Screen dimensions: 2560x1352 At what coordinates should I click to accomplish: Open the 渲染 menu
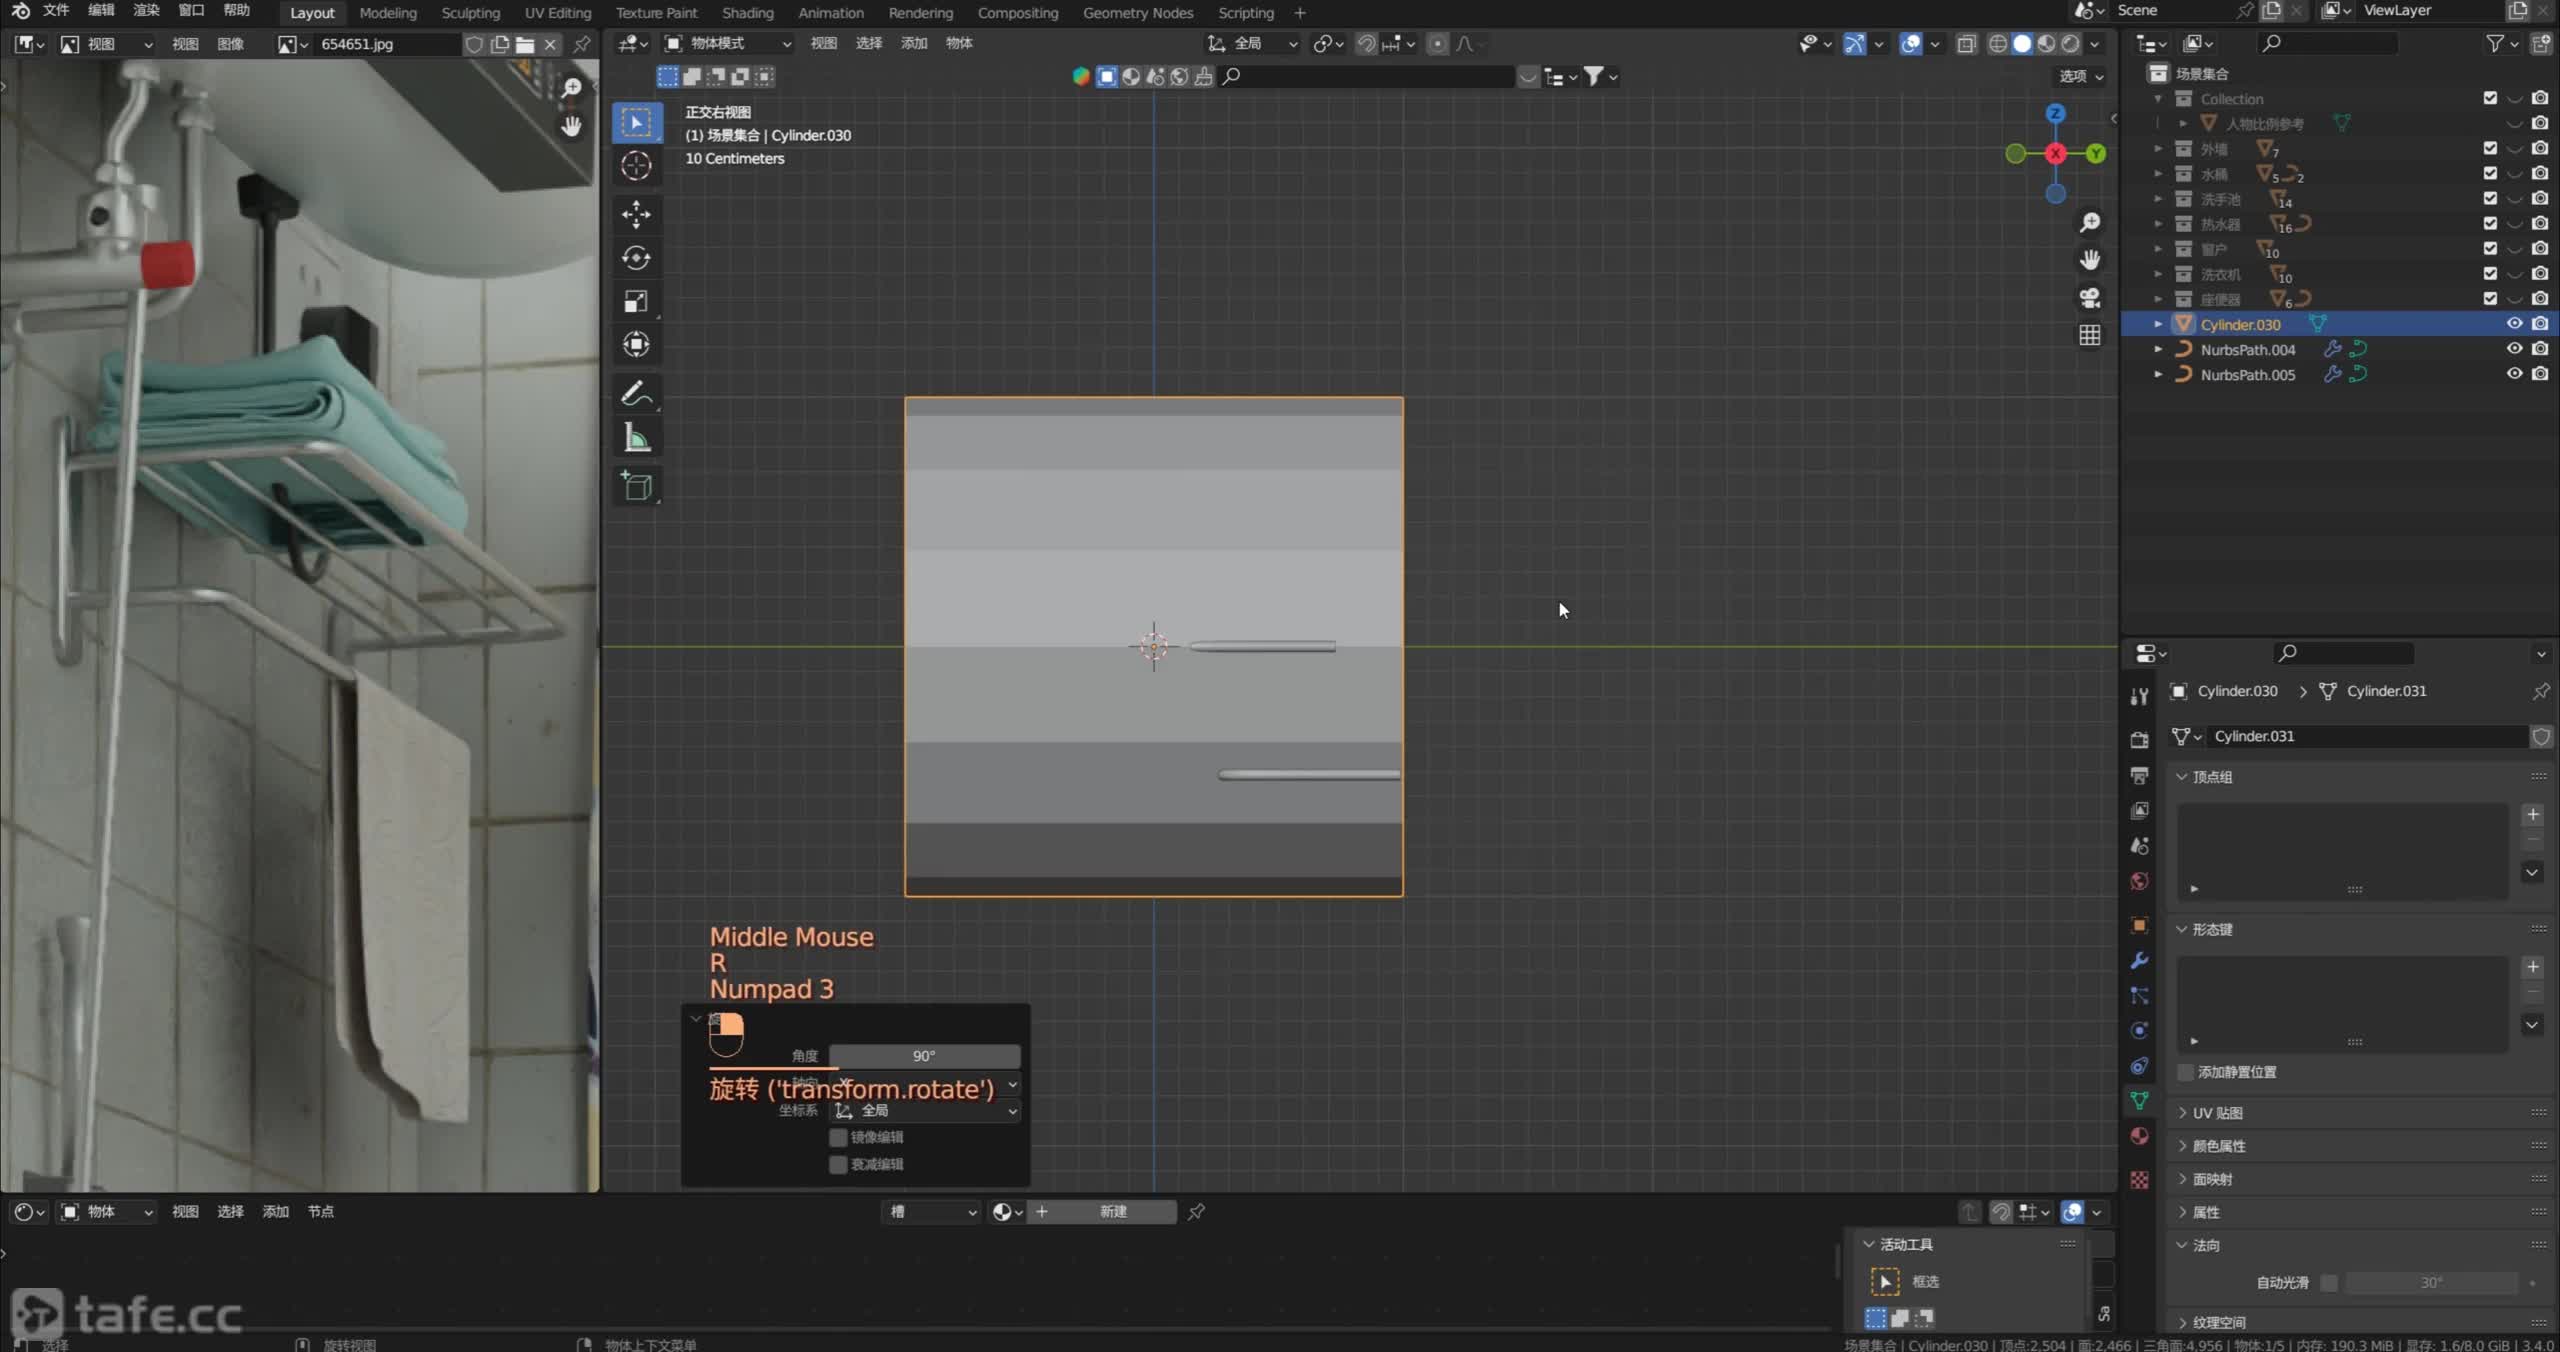click(x=146, y=10)
